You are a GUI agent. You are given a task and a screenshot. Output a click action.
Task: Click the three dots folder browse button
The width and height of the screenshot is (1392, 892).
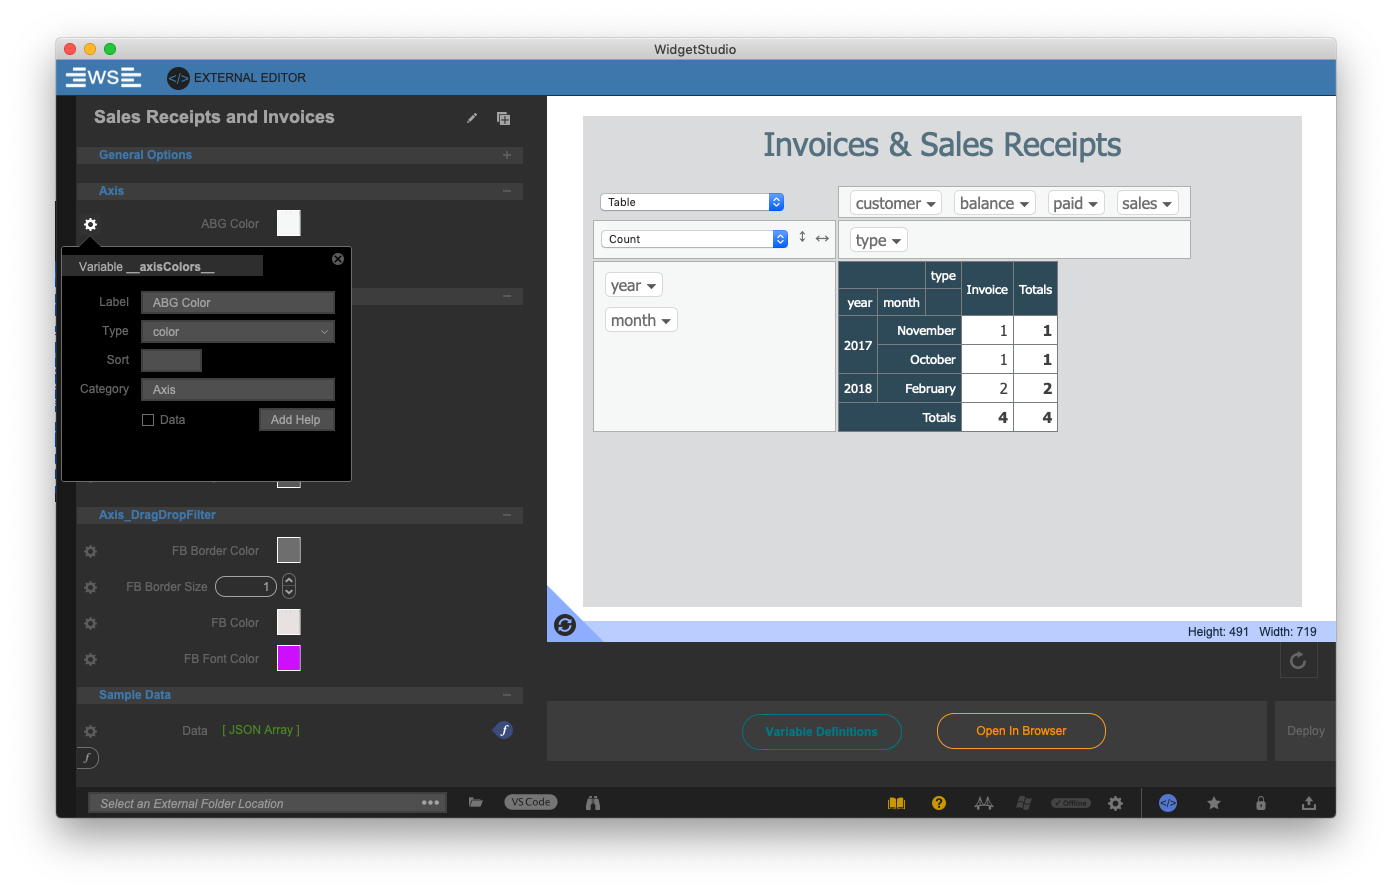pyautogui.click(x=431, y=803)
